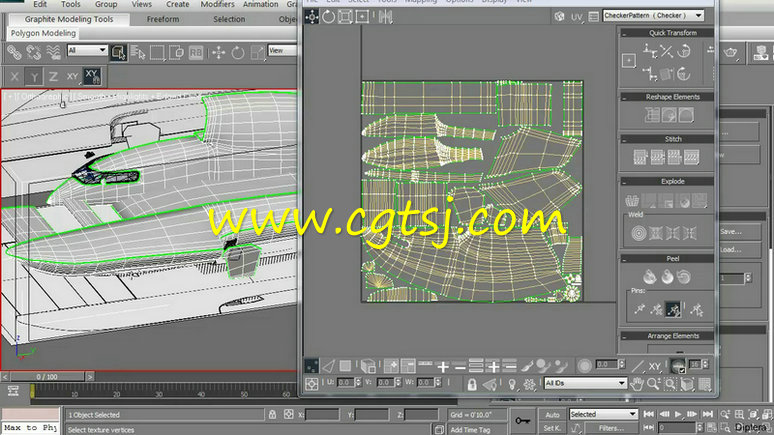The width and height of the screenshot is (774, 435).
Task: Open the View reference coordinate dropdown
Action: pyautogui.click(x=283, y=50)
